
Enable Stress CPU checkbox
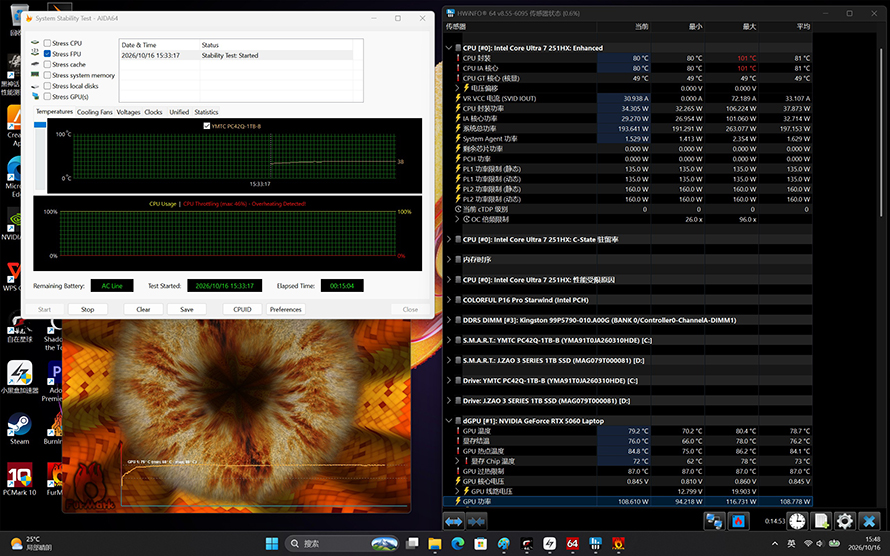[48, 43]
